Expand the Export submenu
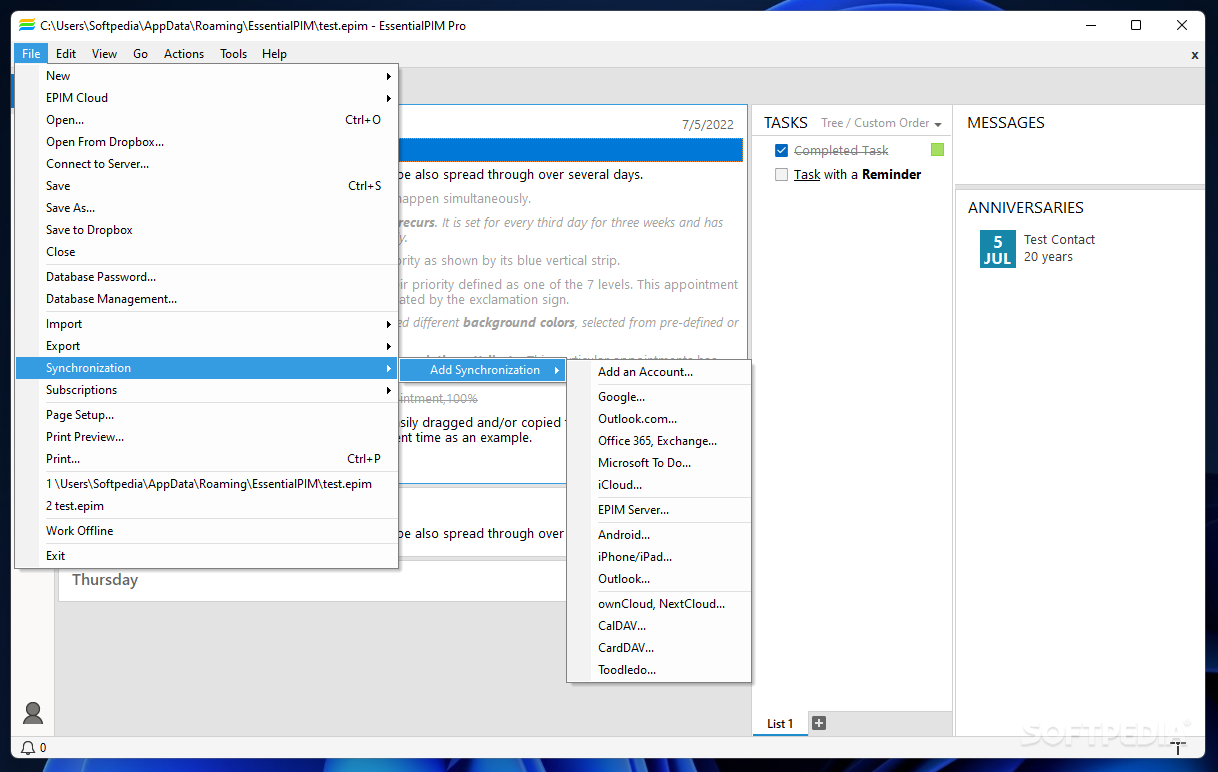The height and width of the screenshot is (772, 1218). (x=207, y=346)
